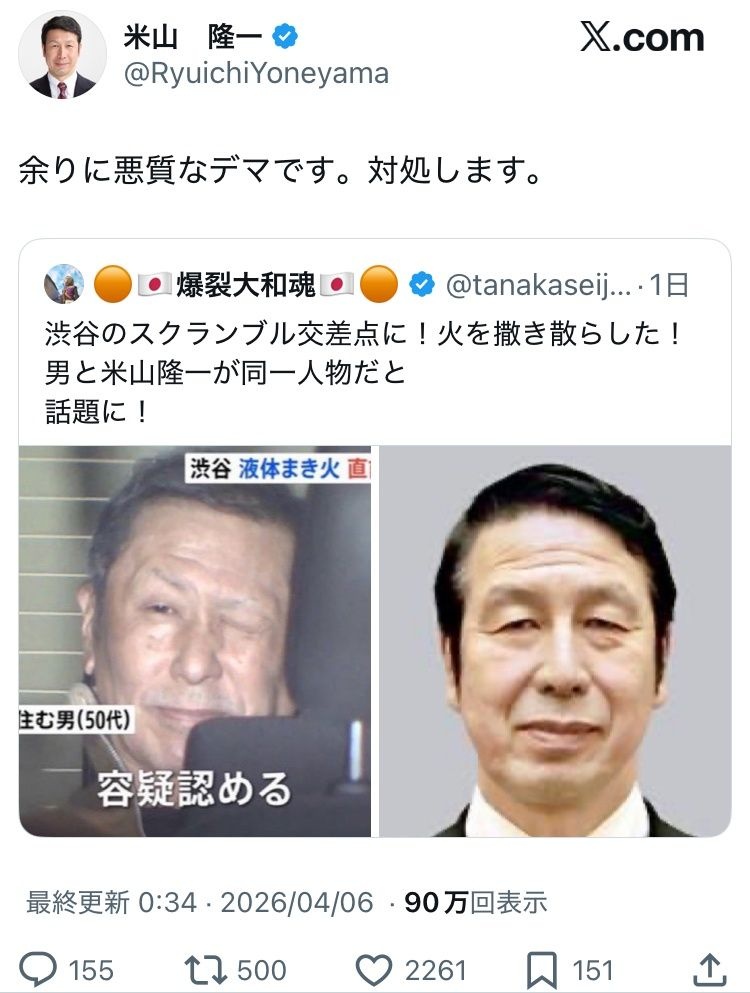
Task: Click the main post text 余りに悪質なデマです
Action: pos(280,170)
